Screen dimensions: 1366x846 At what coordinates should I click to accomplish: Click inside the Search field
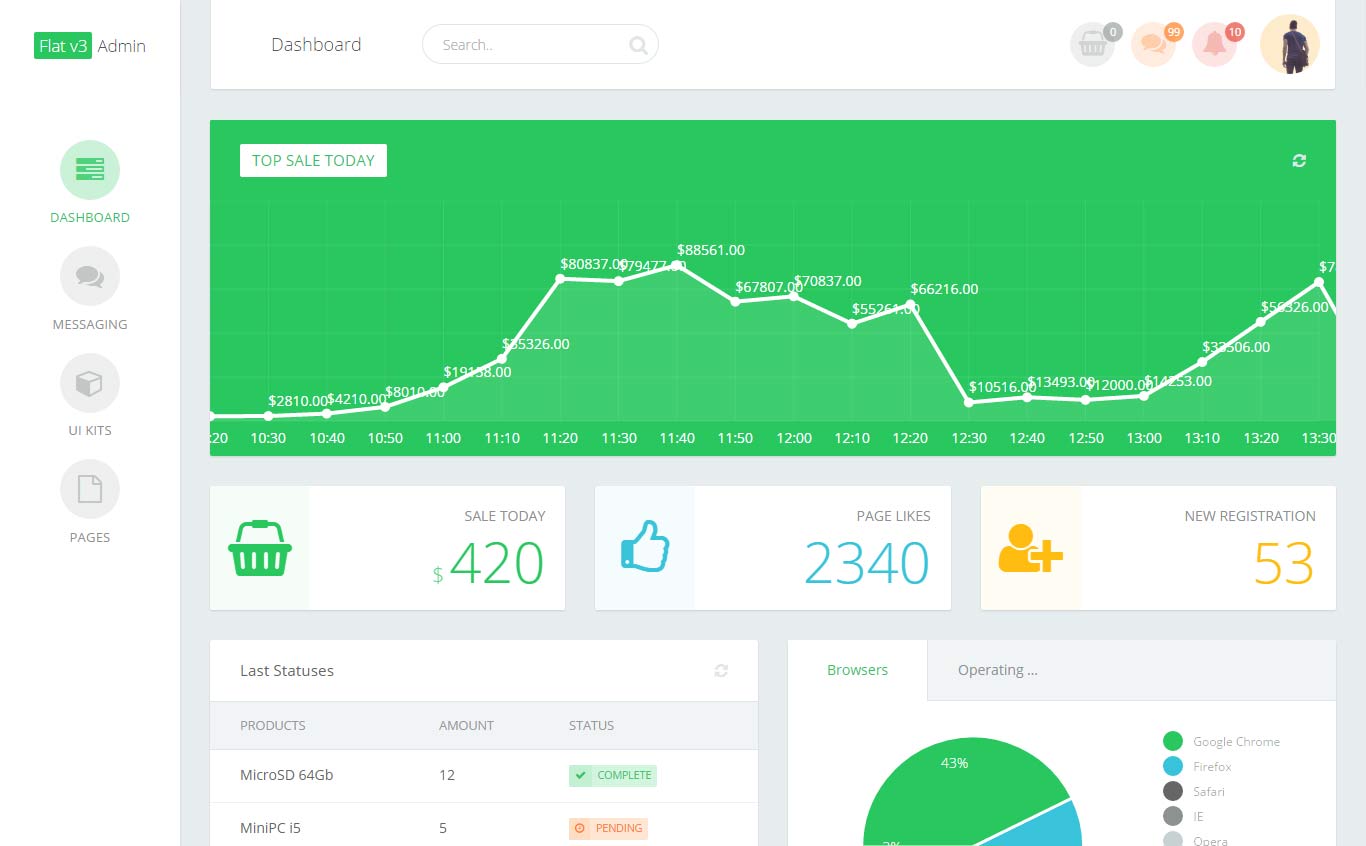[540, 44]
